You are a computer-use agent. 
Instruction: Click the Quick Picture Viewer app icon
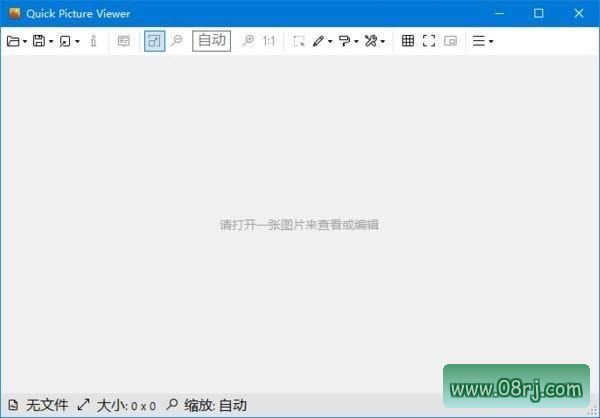tap(15, 13)
